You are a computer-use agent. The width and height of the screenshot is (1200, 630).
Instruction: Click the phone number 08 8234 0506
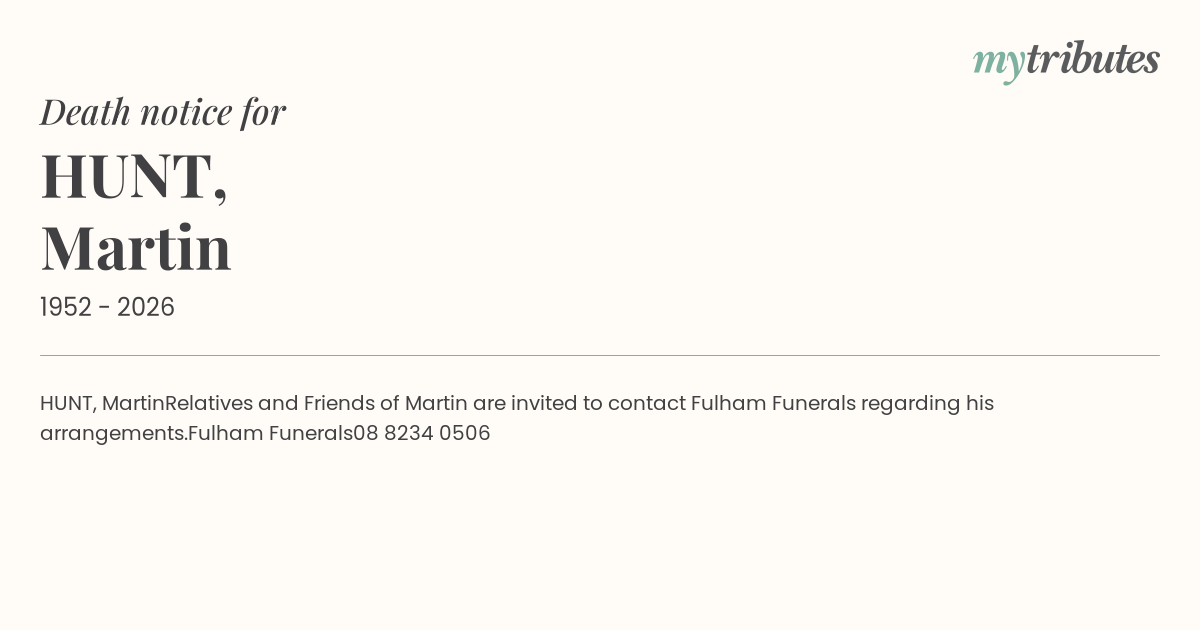tap(422, 434)
